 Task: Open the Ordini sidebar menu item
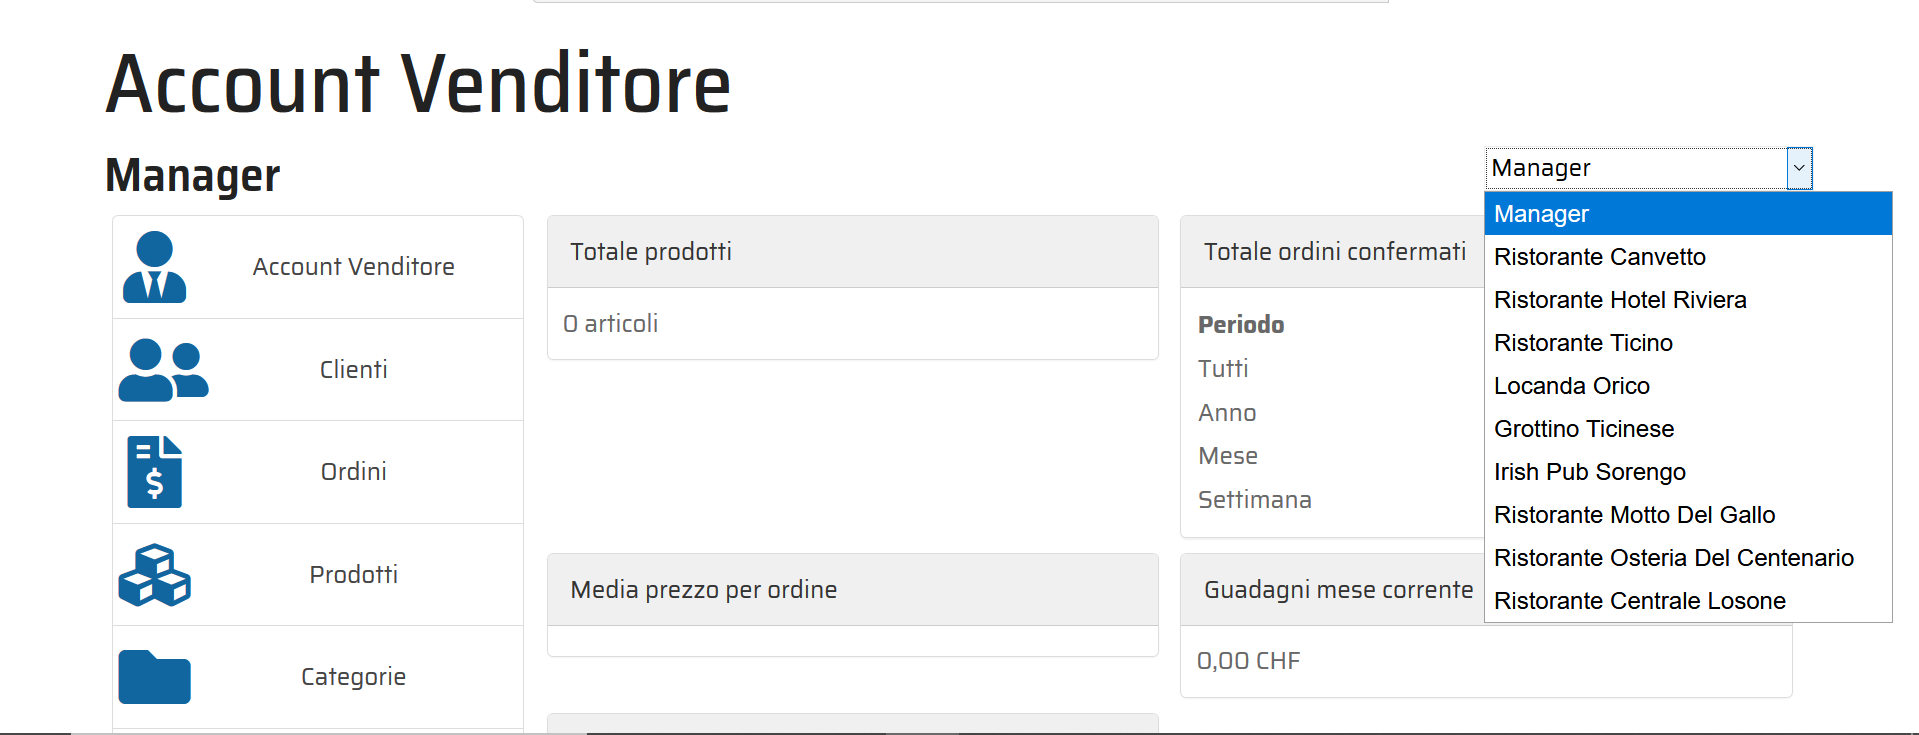pyautogui.click(x=353, y=472)
